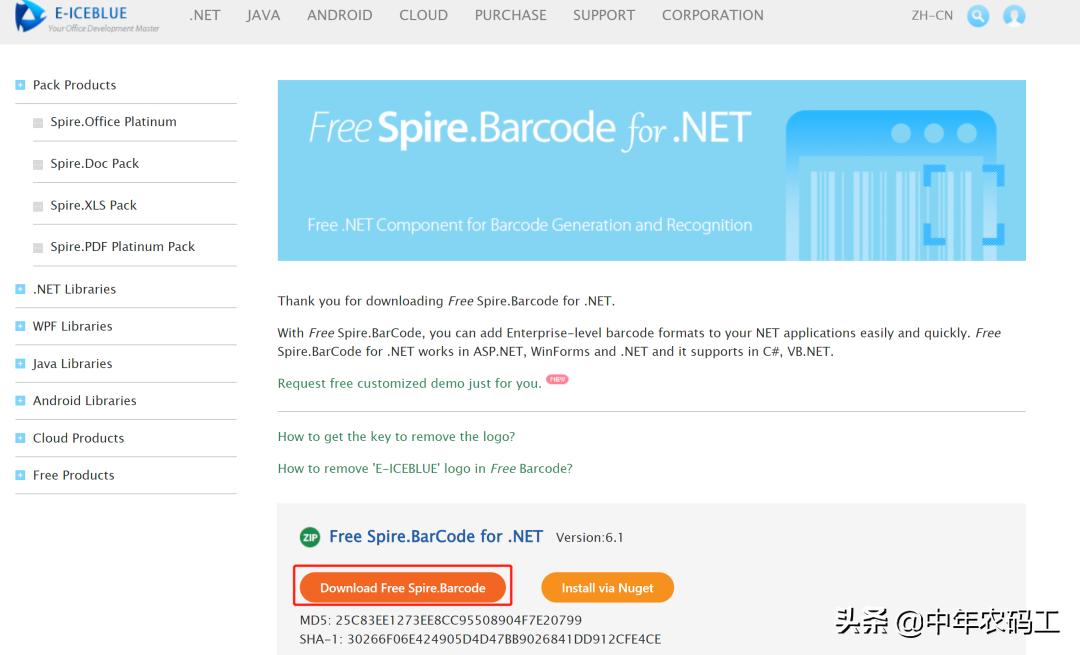
Task: Expand the WPF Libraries section
Action: click(x=20, y=326)
